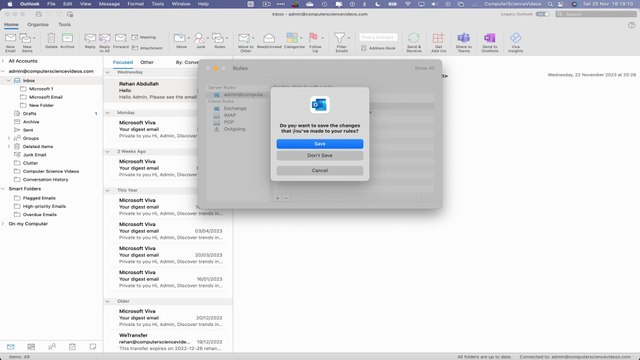This screenshot has height=360, width=640.
Task: Collapse the Inbox folder tree
Action: pos(9,80)
